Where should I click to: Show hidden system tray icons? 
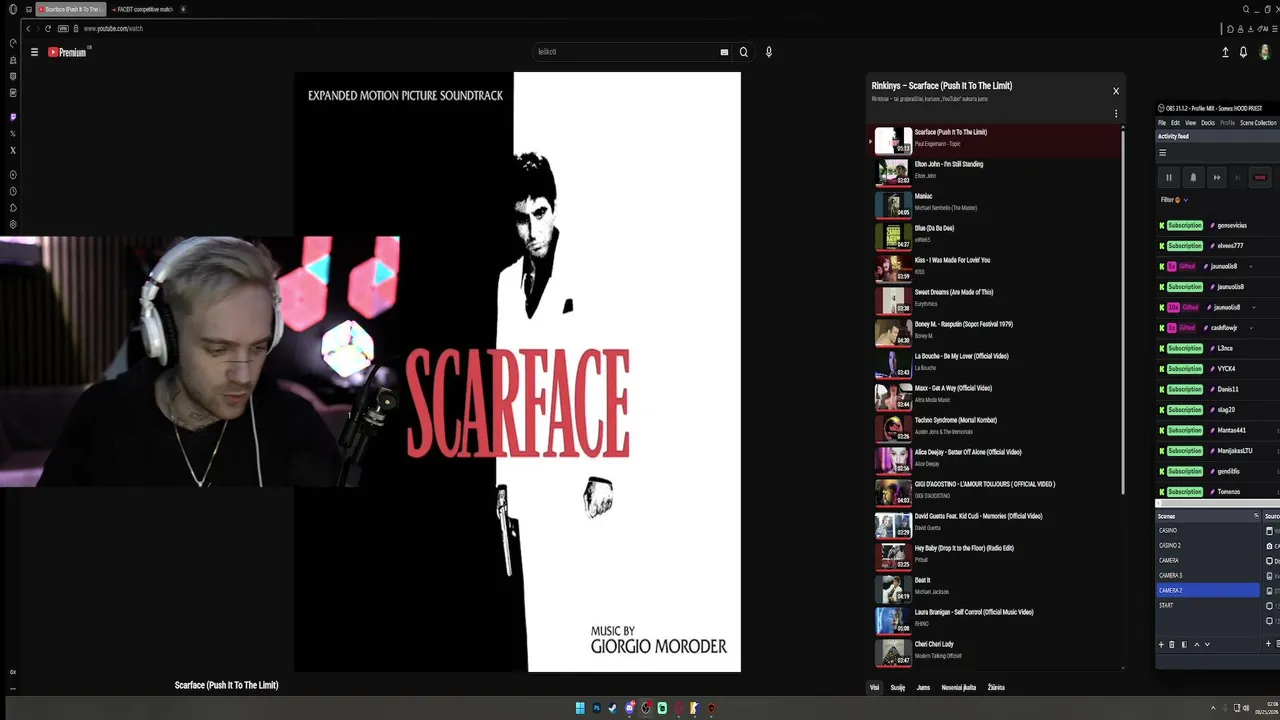(x=1213, y=708)
